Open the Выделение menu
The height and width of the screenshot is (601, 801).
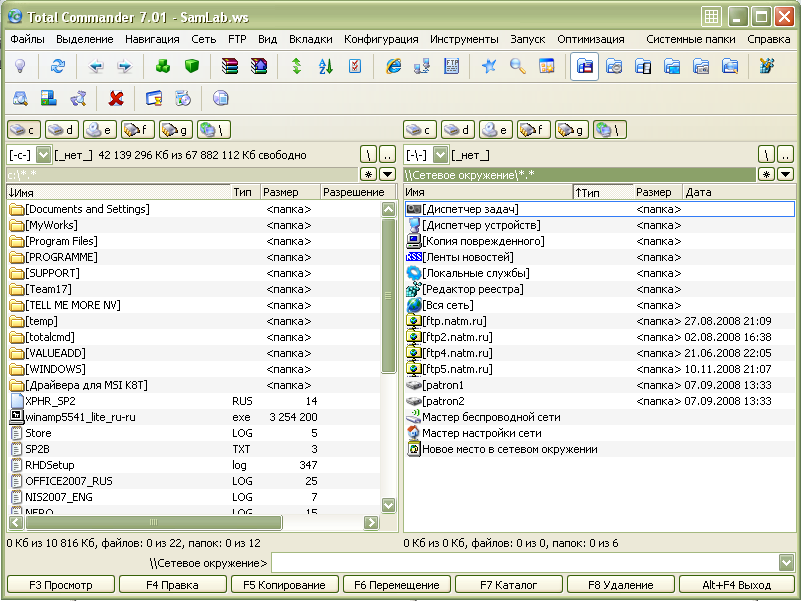[x=85, y=39]
